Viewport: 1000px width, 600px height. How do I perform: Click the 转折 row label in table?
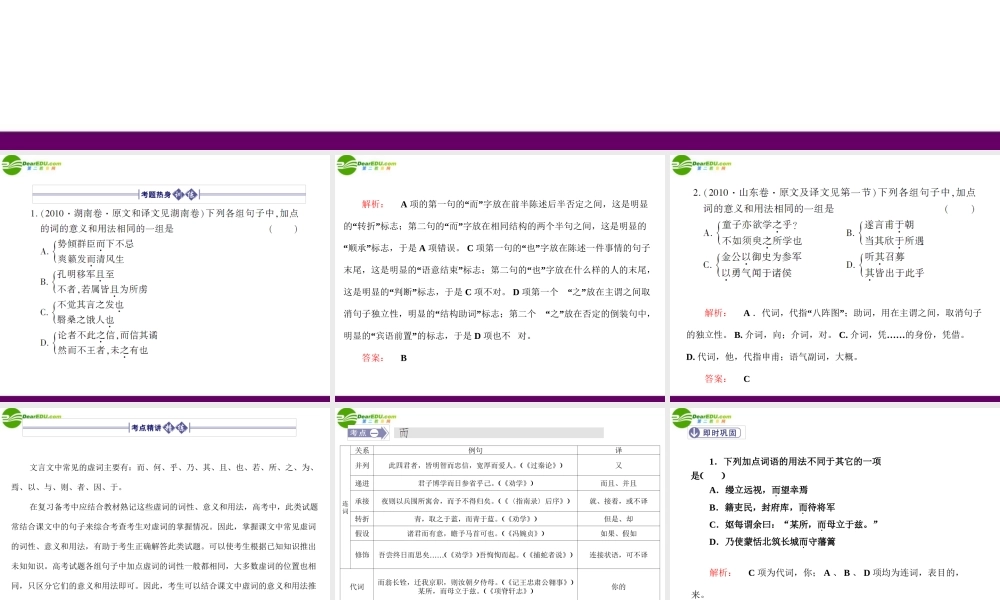(362, 519)
